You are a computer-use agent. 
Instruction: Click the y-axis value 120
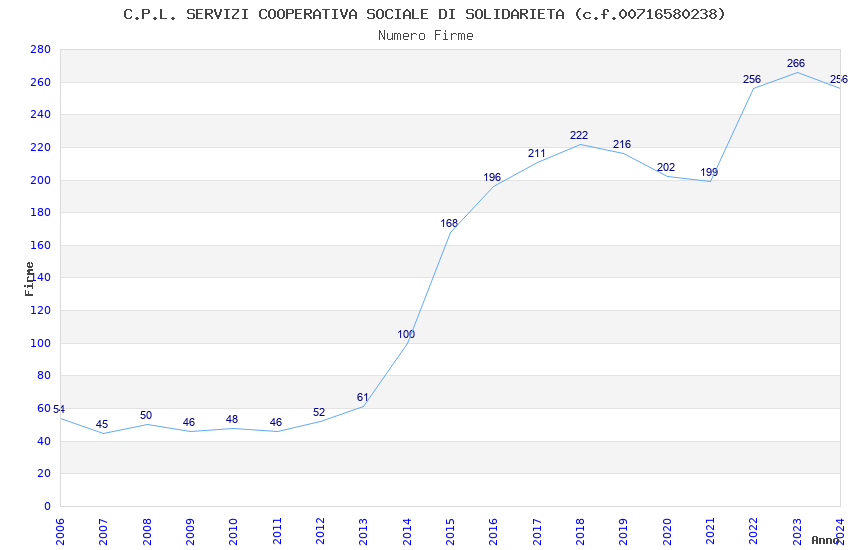click(x=41, y=310)
